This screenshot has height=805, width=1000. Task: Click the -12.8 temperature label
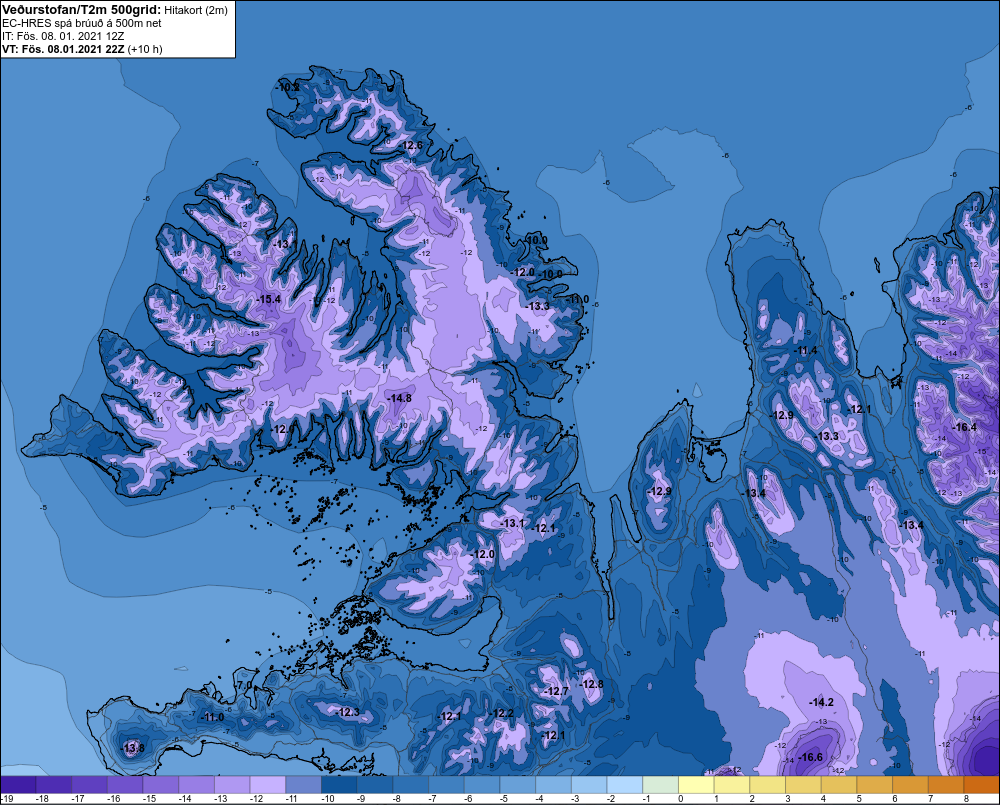591,684
